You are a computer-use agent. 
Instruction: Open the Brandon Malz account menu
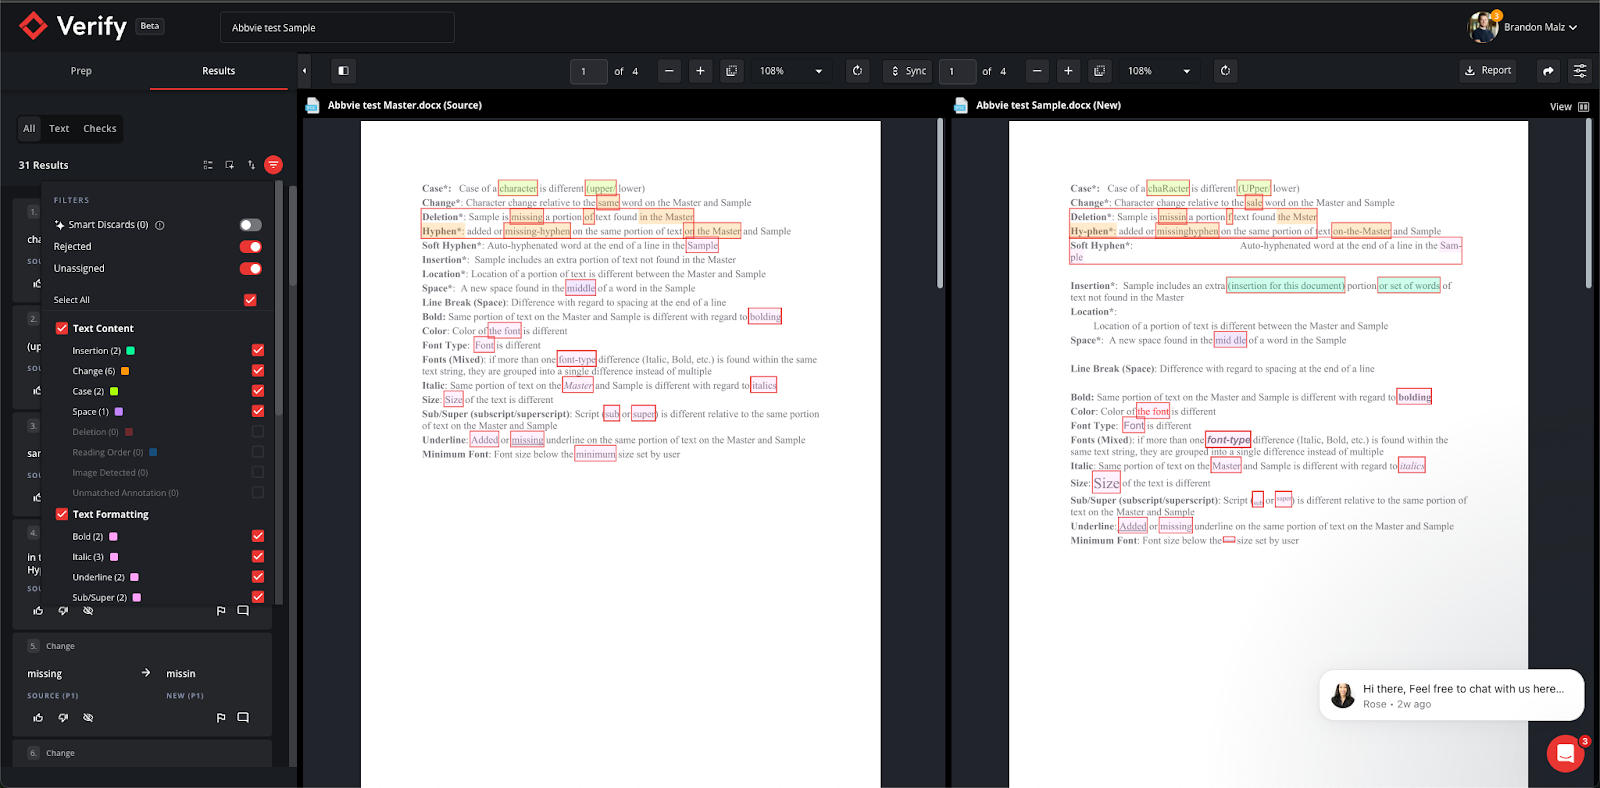click(x=1540, y=27)
